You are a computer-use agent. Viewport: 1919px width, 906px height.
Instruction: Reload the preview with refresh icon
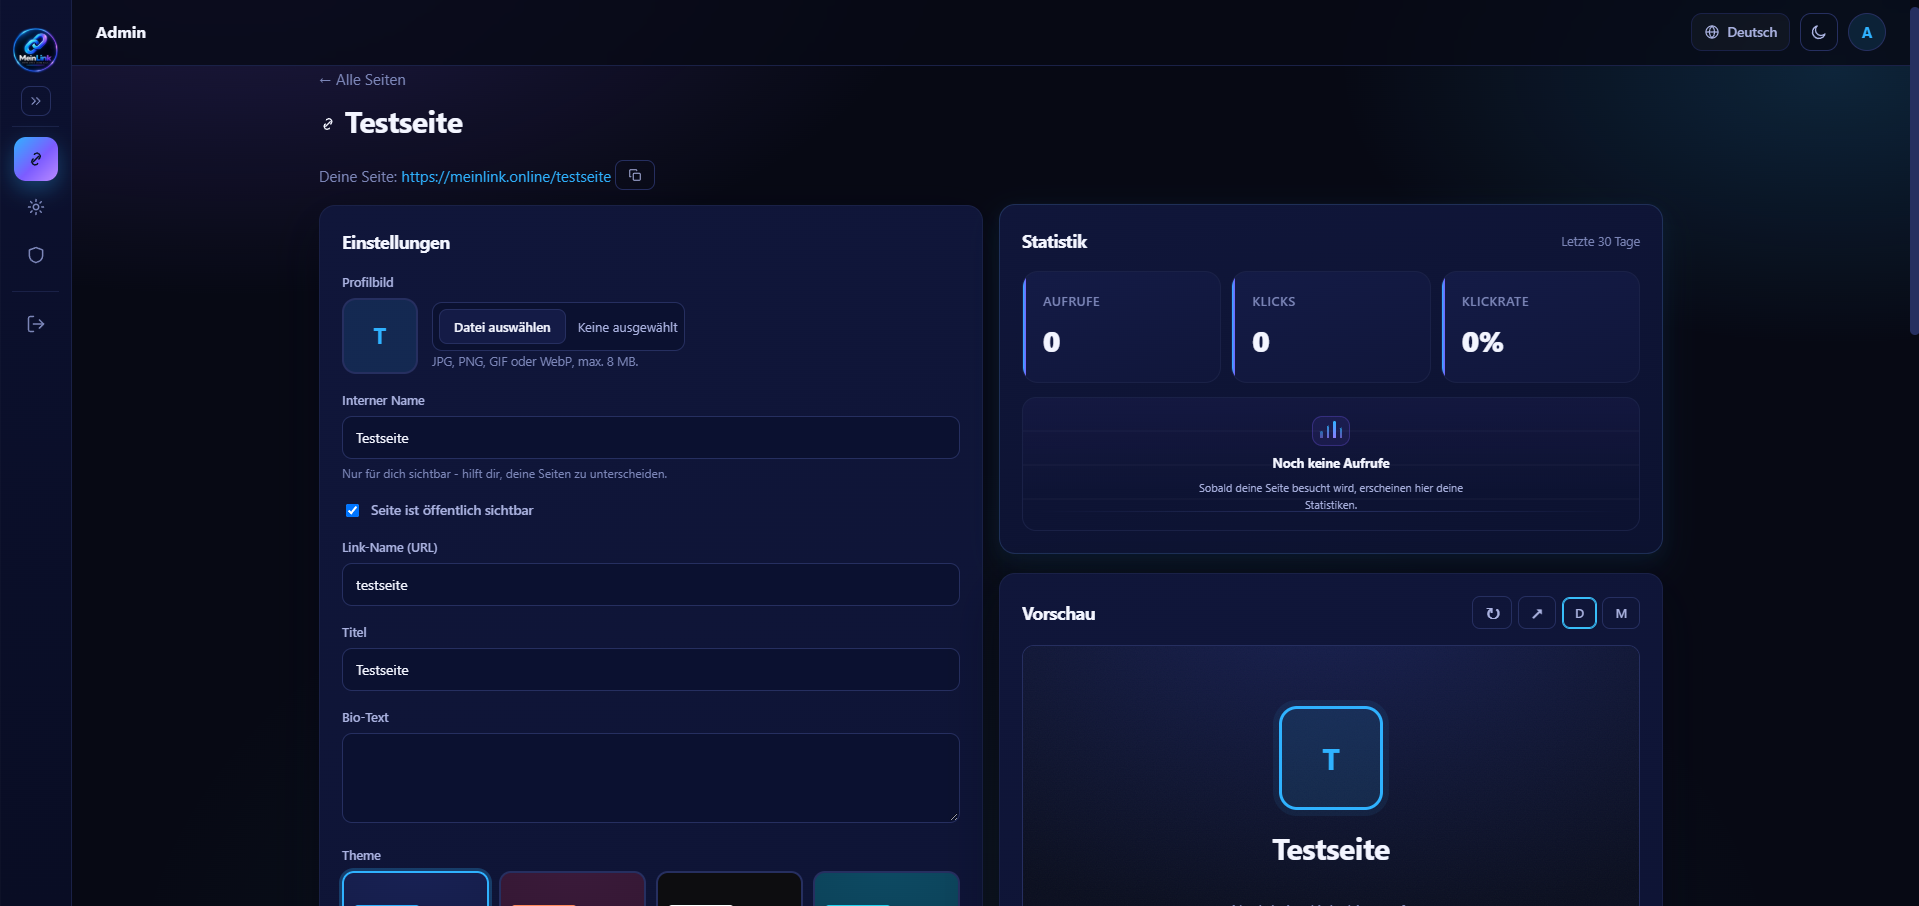(x=1492, y=613)
